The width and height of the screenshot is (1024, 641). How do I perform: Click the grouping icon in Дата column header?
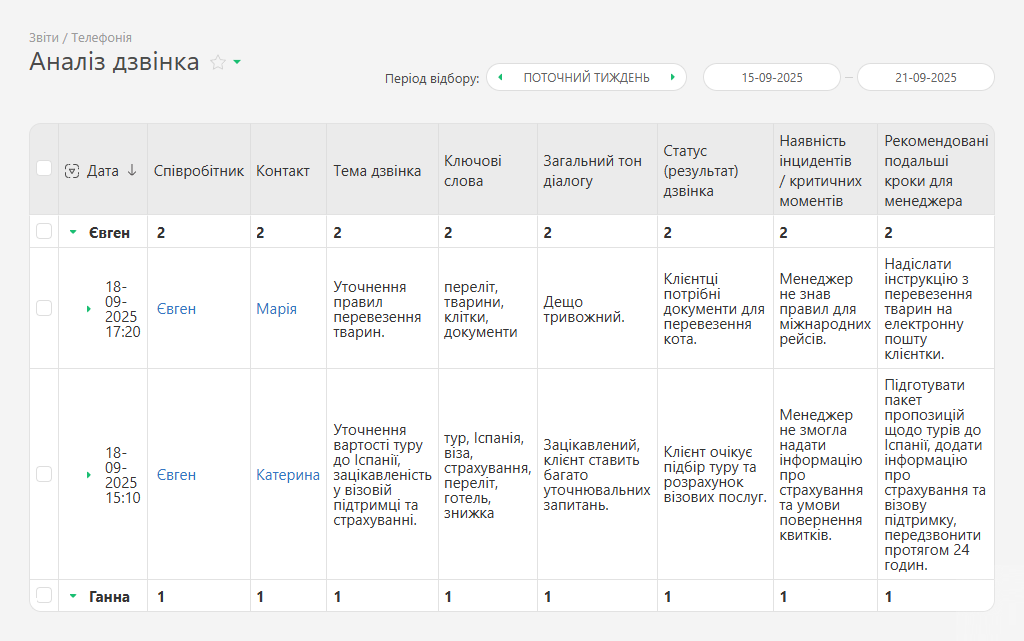click(71, 171)
